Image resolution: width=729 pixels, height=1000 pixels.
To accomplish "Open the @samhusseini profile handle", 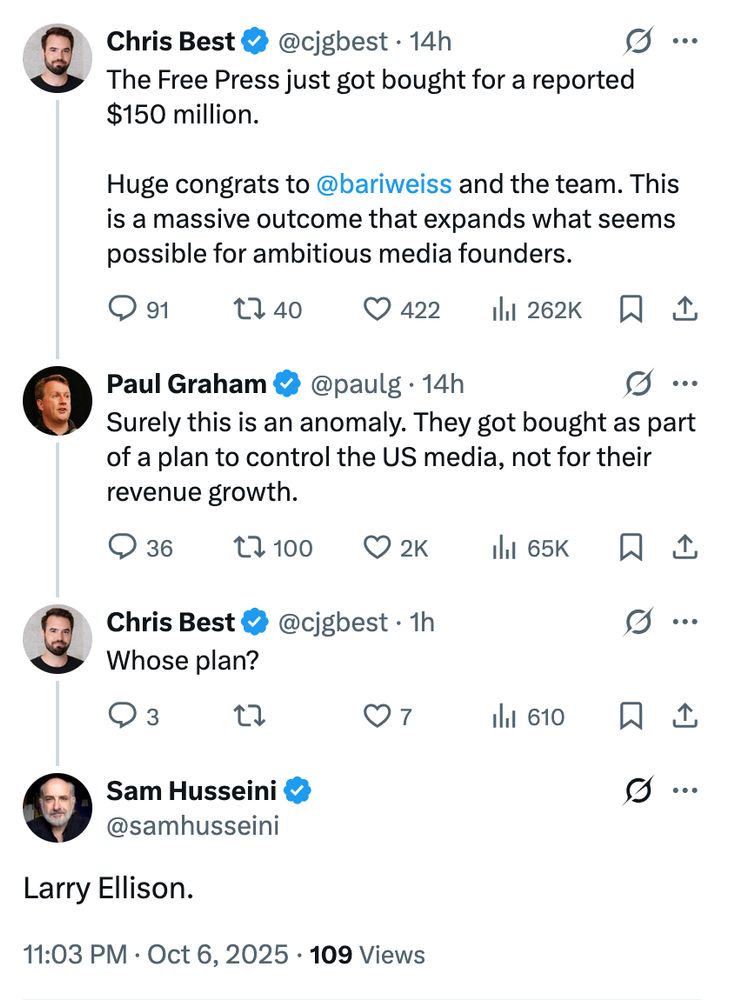I will 193,826.
